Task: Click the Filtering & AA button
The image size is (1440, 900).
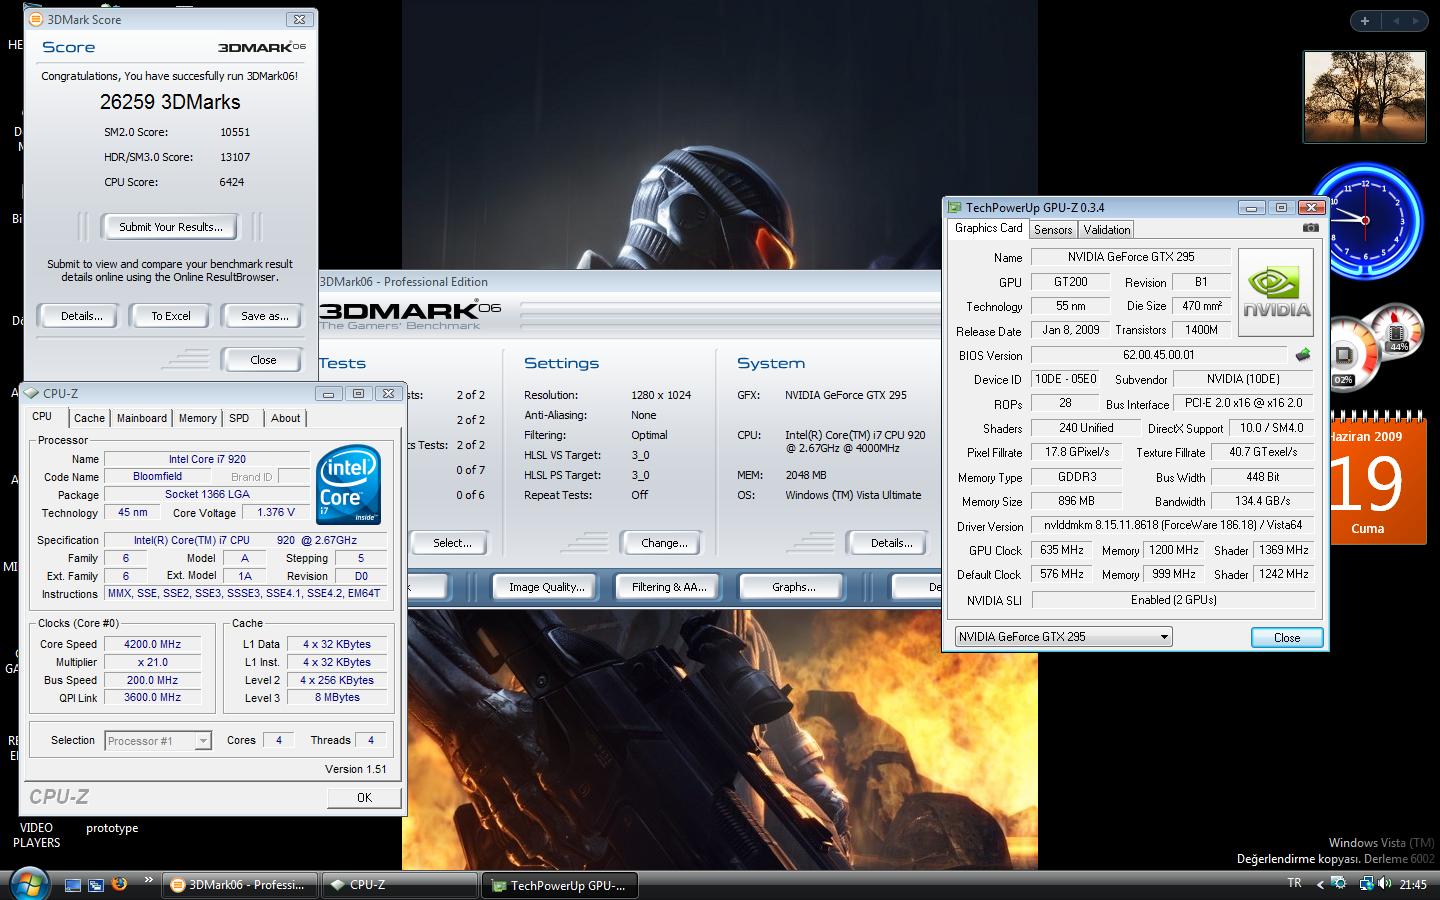Action: click(x=668, y=587)
